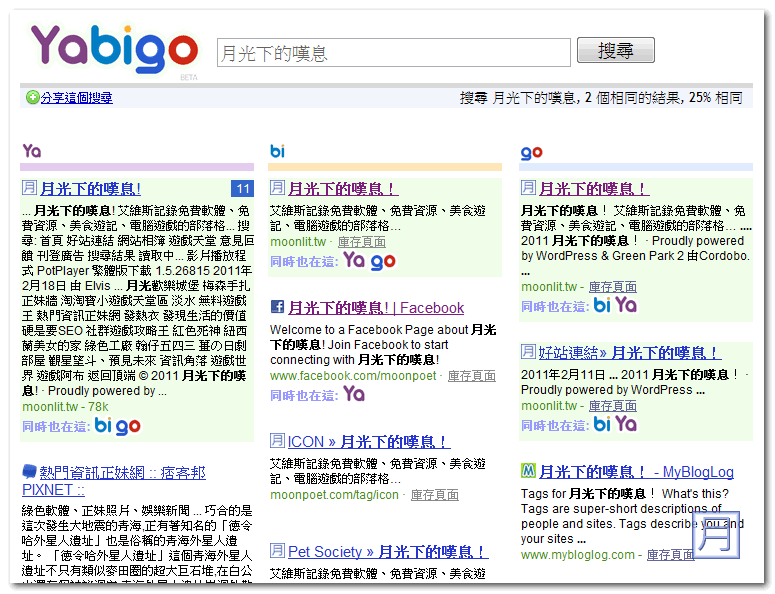Click the large 月 watermark icon at bottom right

click(x=718, y=536)
